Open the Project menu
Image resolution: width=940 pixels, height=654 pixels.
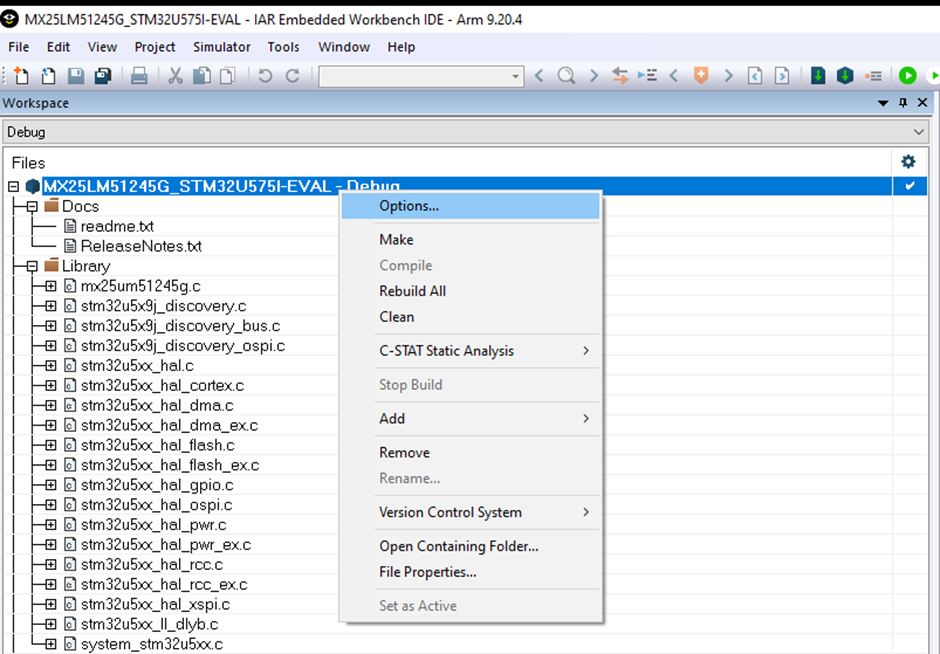[155, 47]
